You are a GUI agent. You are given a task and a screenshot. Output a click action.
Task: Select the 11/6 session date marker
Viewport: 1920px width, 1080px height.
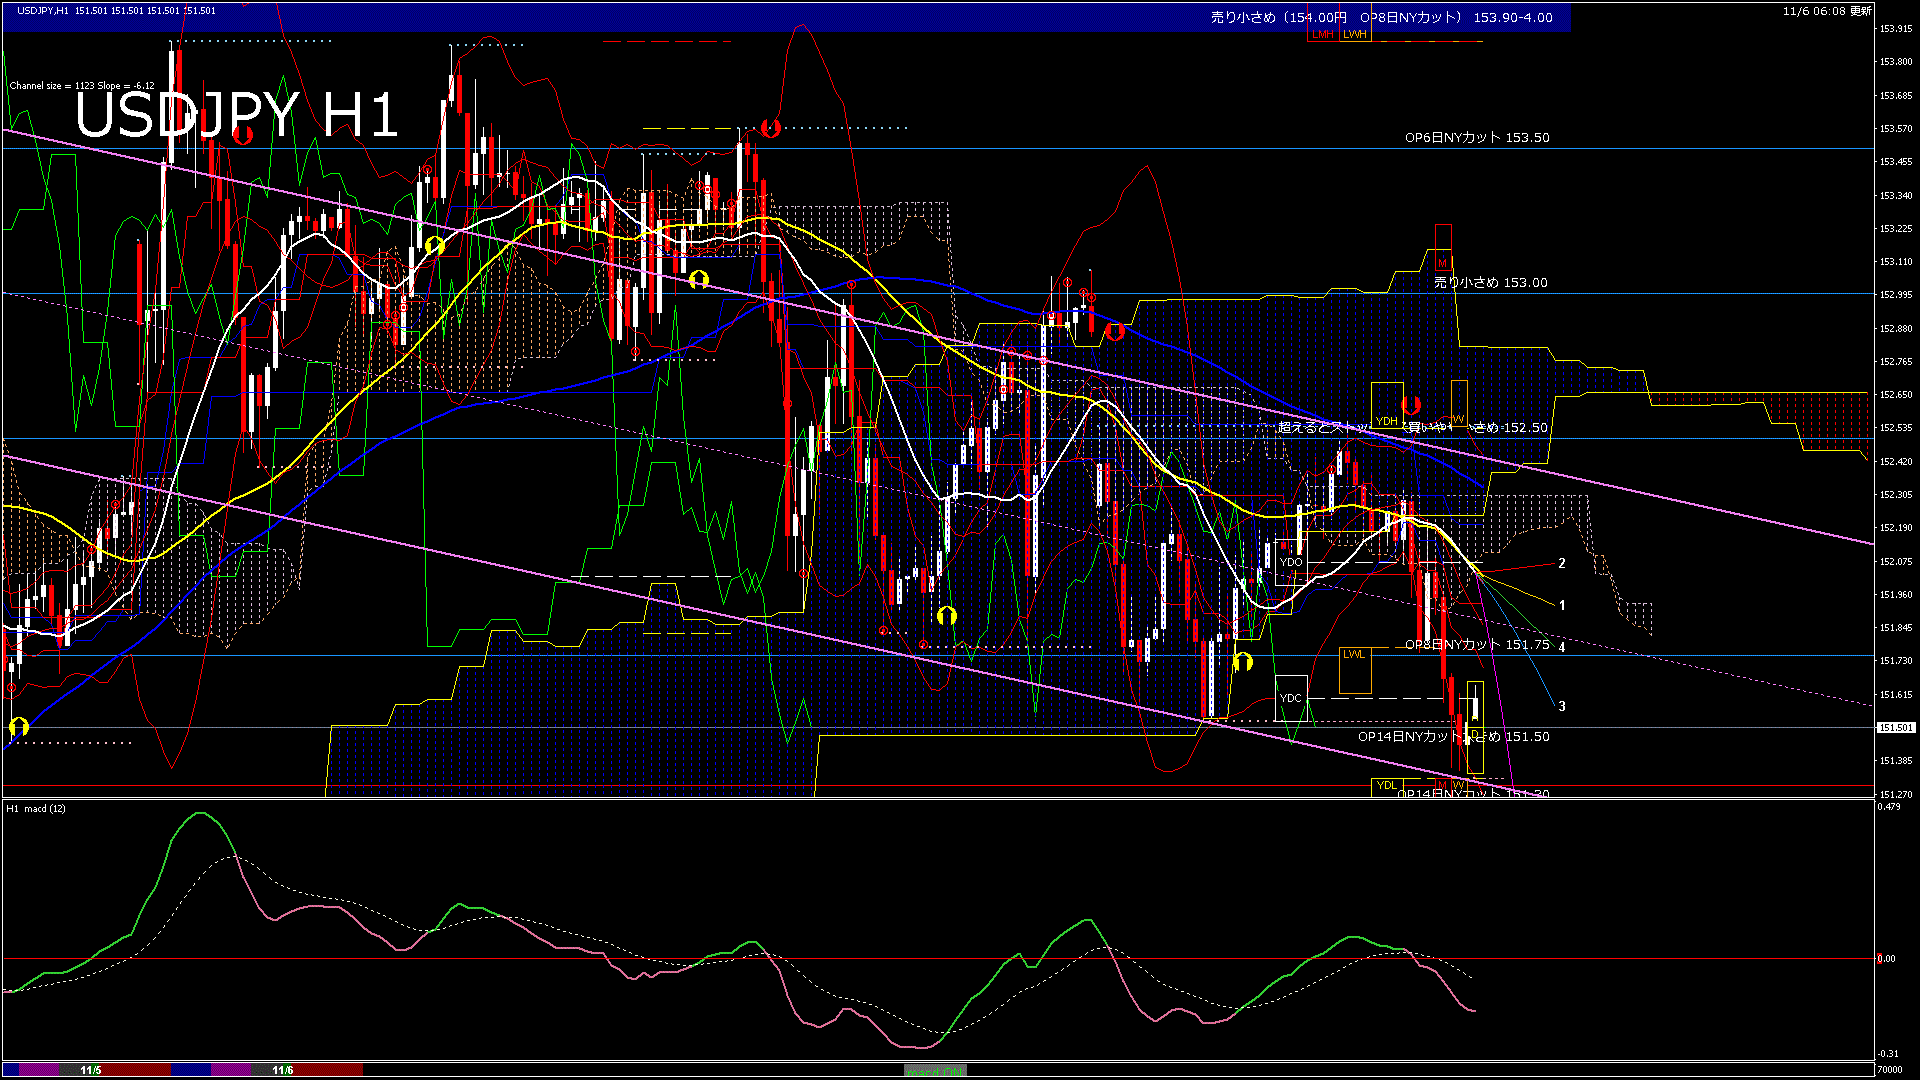click(283, 1070)
